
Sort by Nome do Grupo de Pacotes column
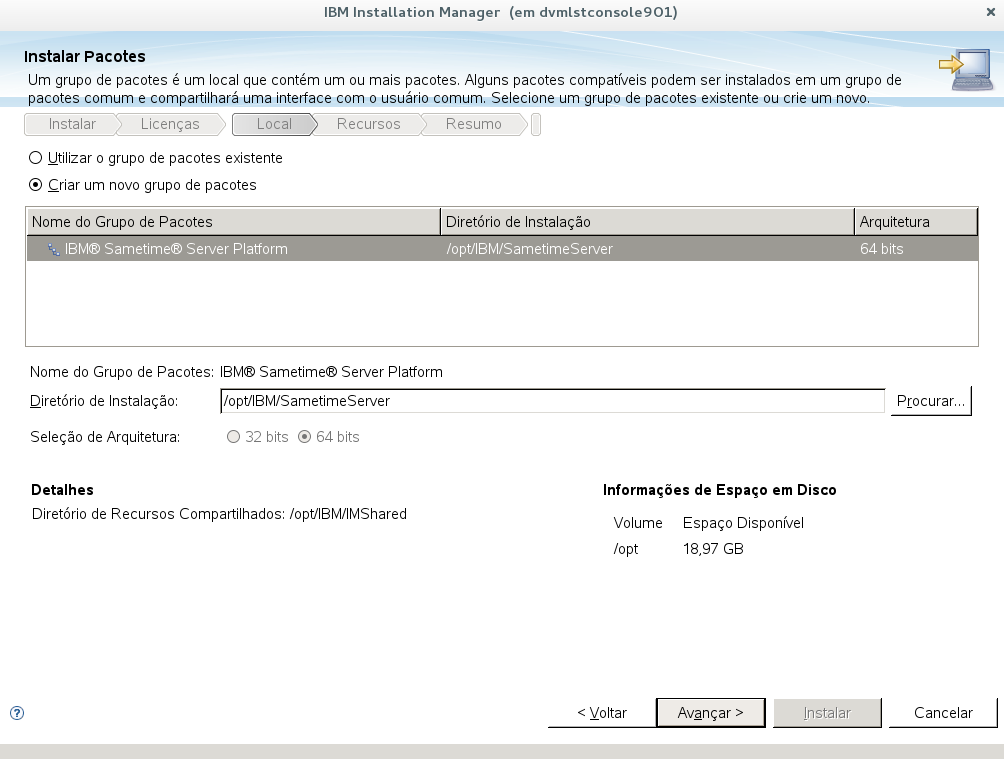(x=234, y=222)
